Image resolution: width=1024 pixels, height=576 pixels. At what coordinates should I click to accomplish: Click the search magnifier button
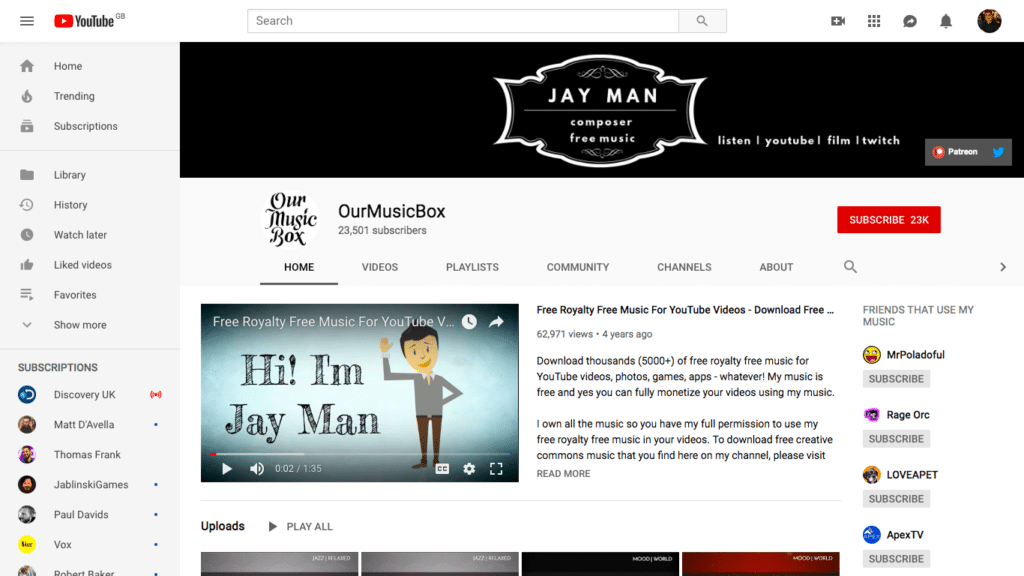(x=702, y=21)
